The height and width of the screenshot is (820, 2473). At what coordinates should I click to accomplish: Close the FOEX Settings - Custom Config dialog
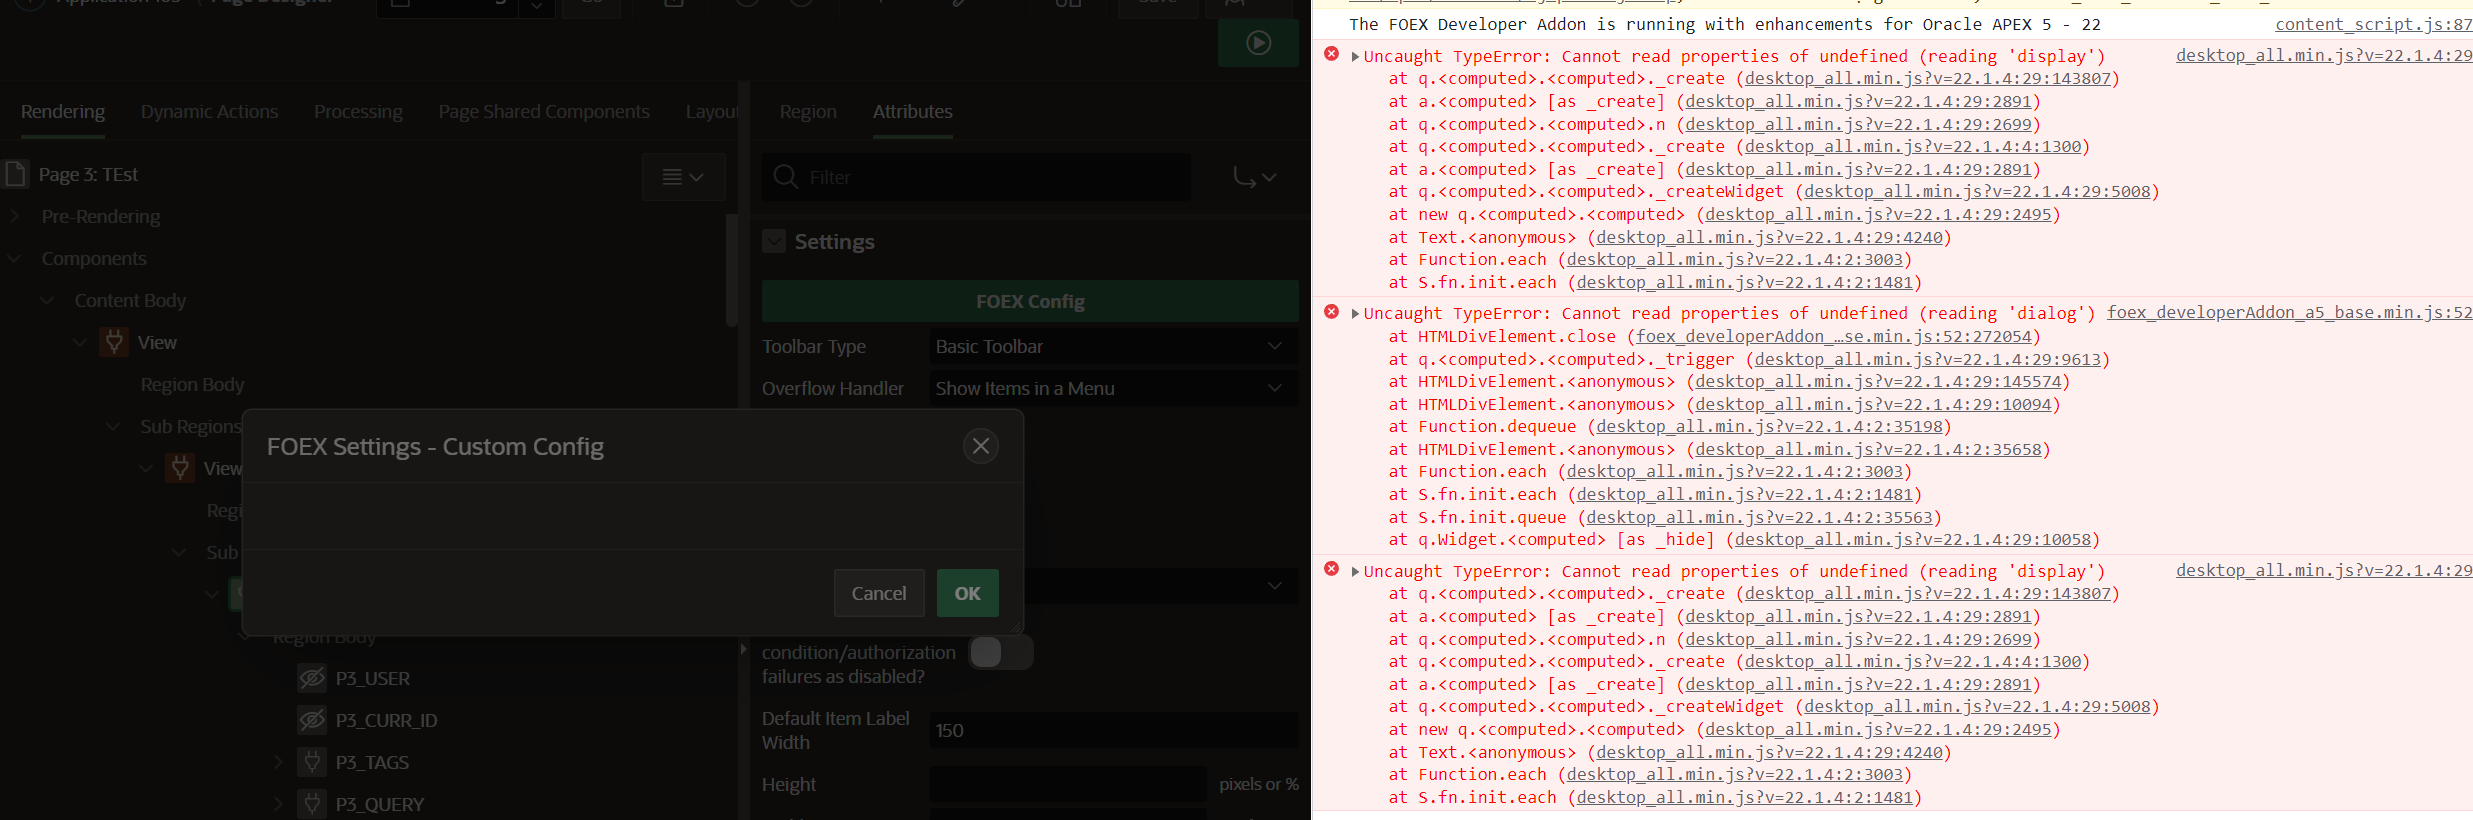coord(980,446)
